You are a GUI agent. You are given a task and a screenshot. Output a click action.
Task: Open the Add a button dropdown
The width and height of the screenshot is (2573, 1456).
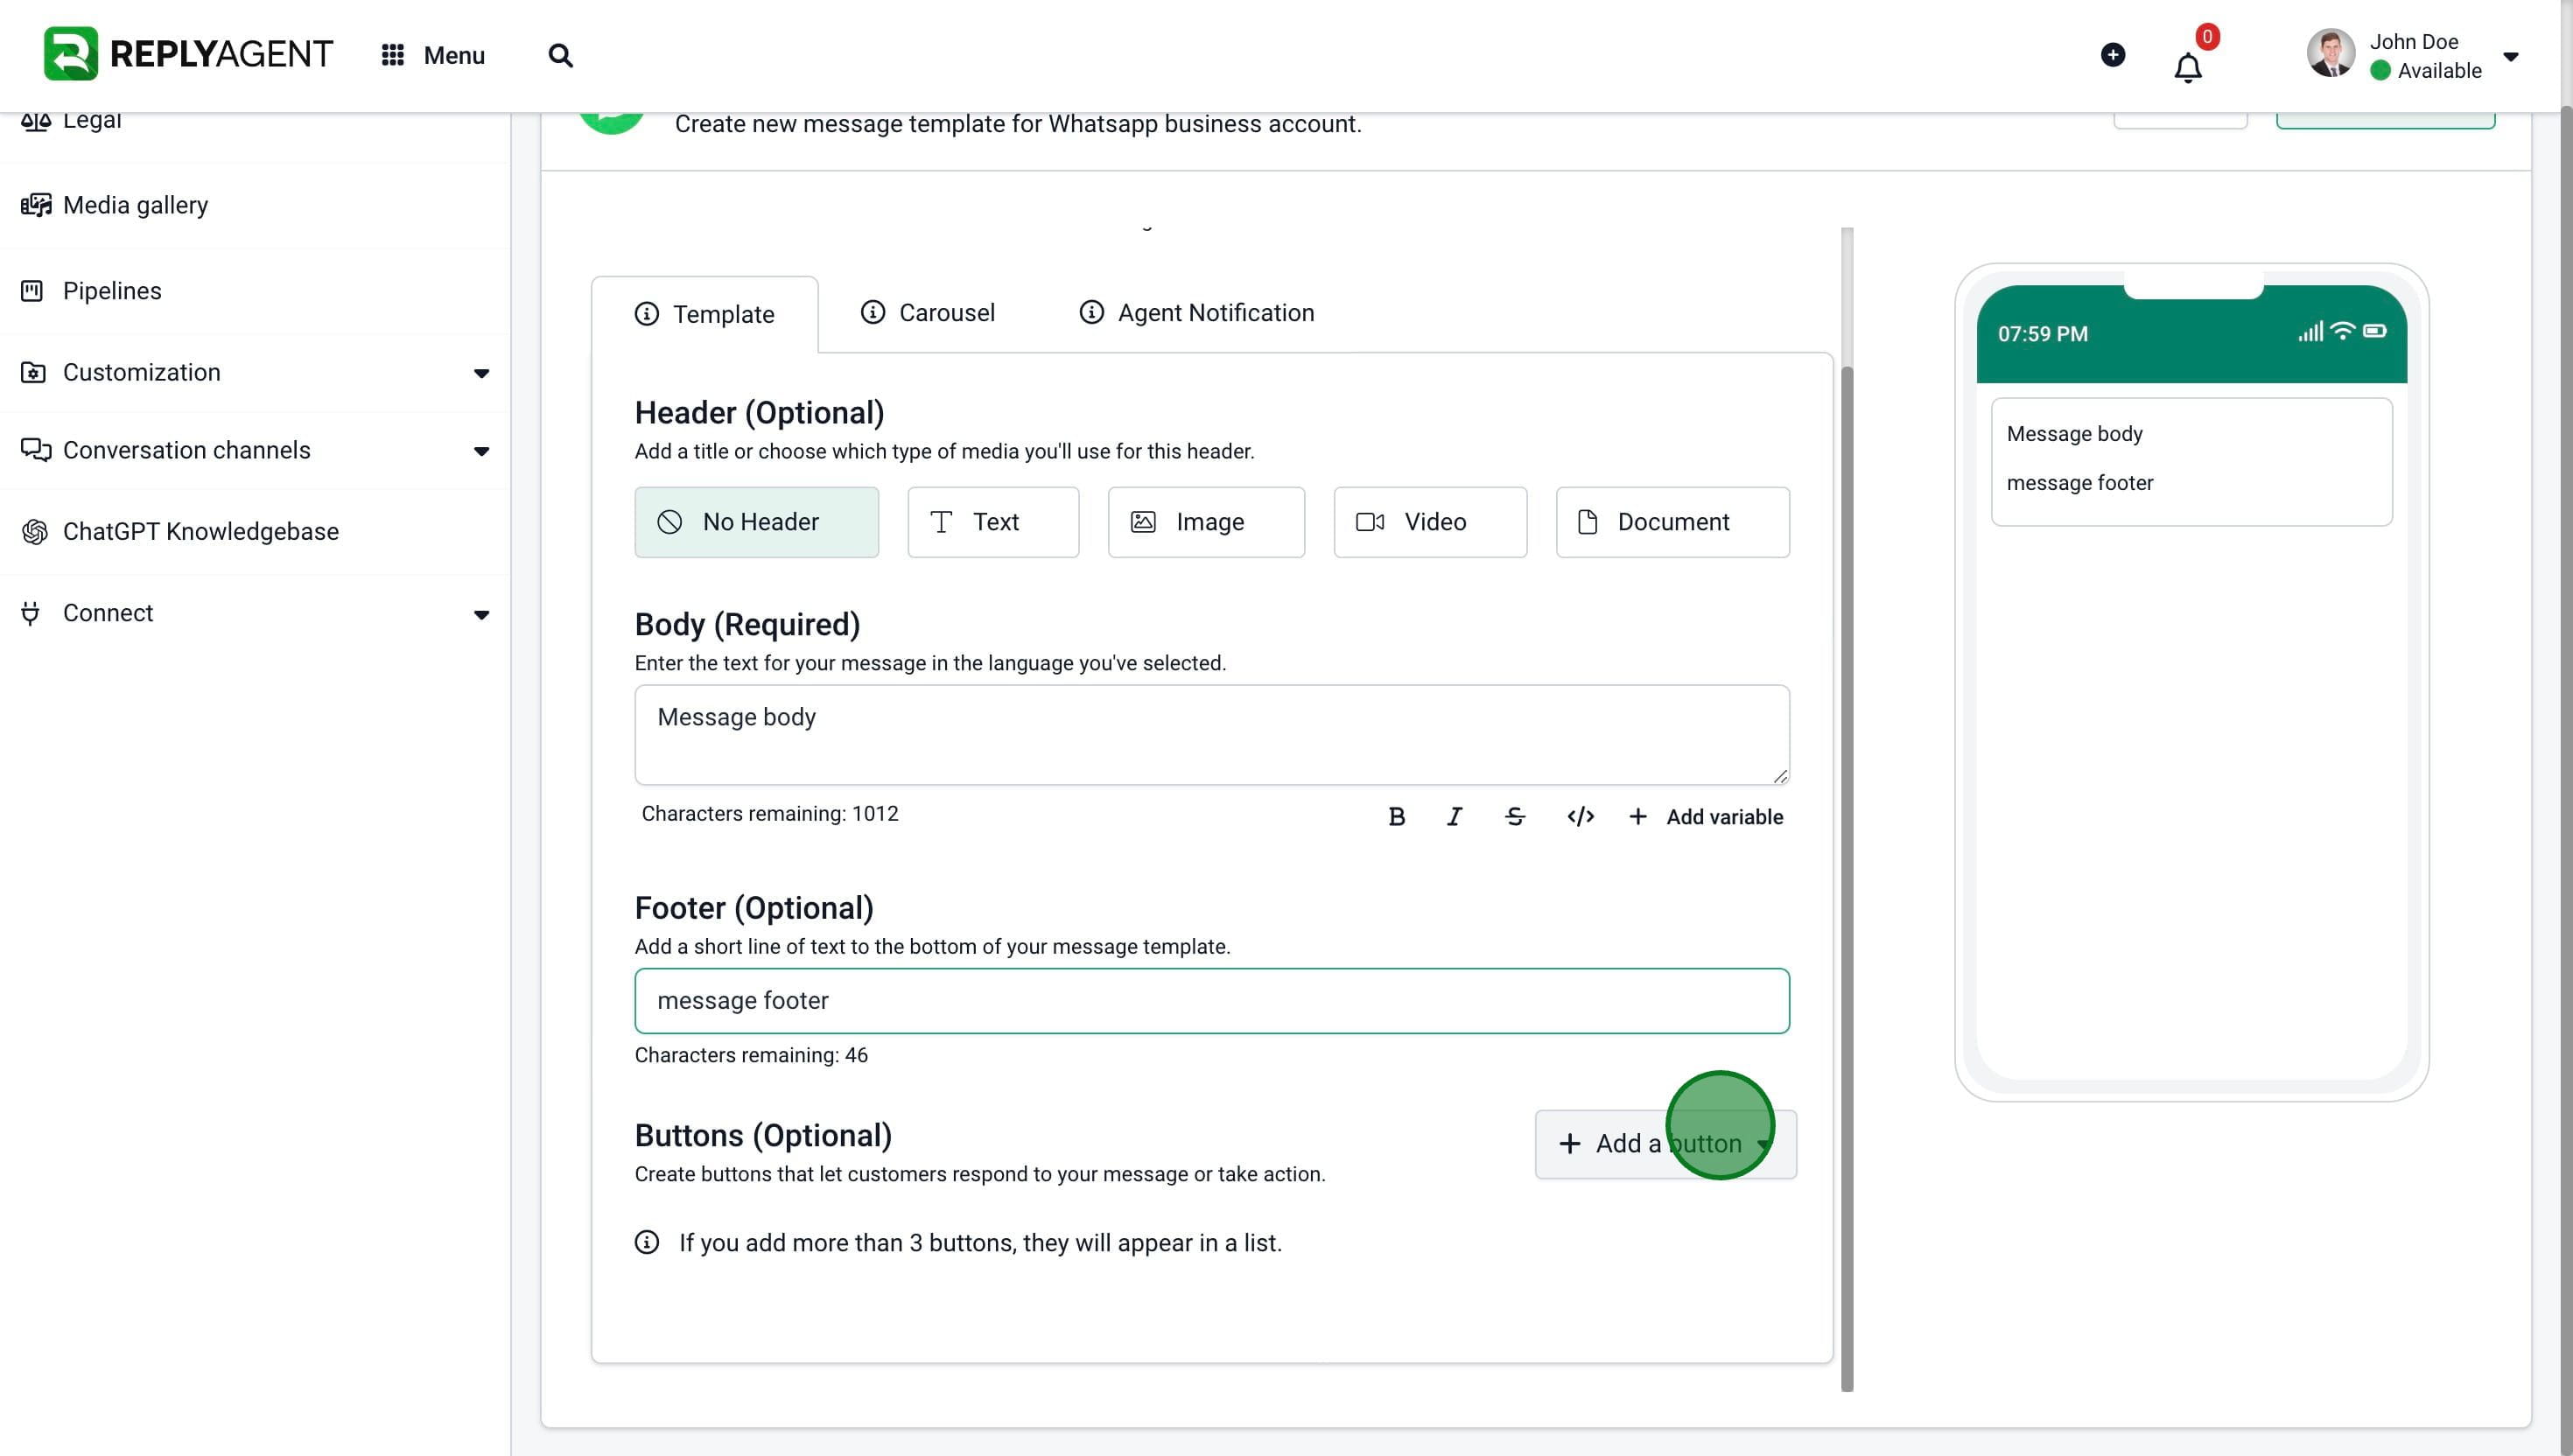(1666, 1144)
